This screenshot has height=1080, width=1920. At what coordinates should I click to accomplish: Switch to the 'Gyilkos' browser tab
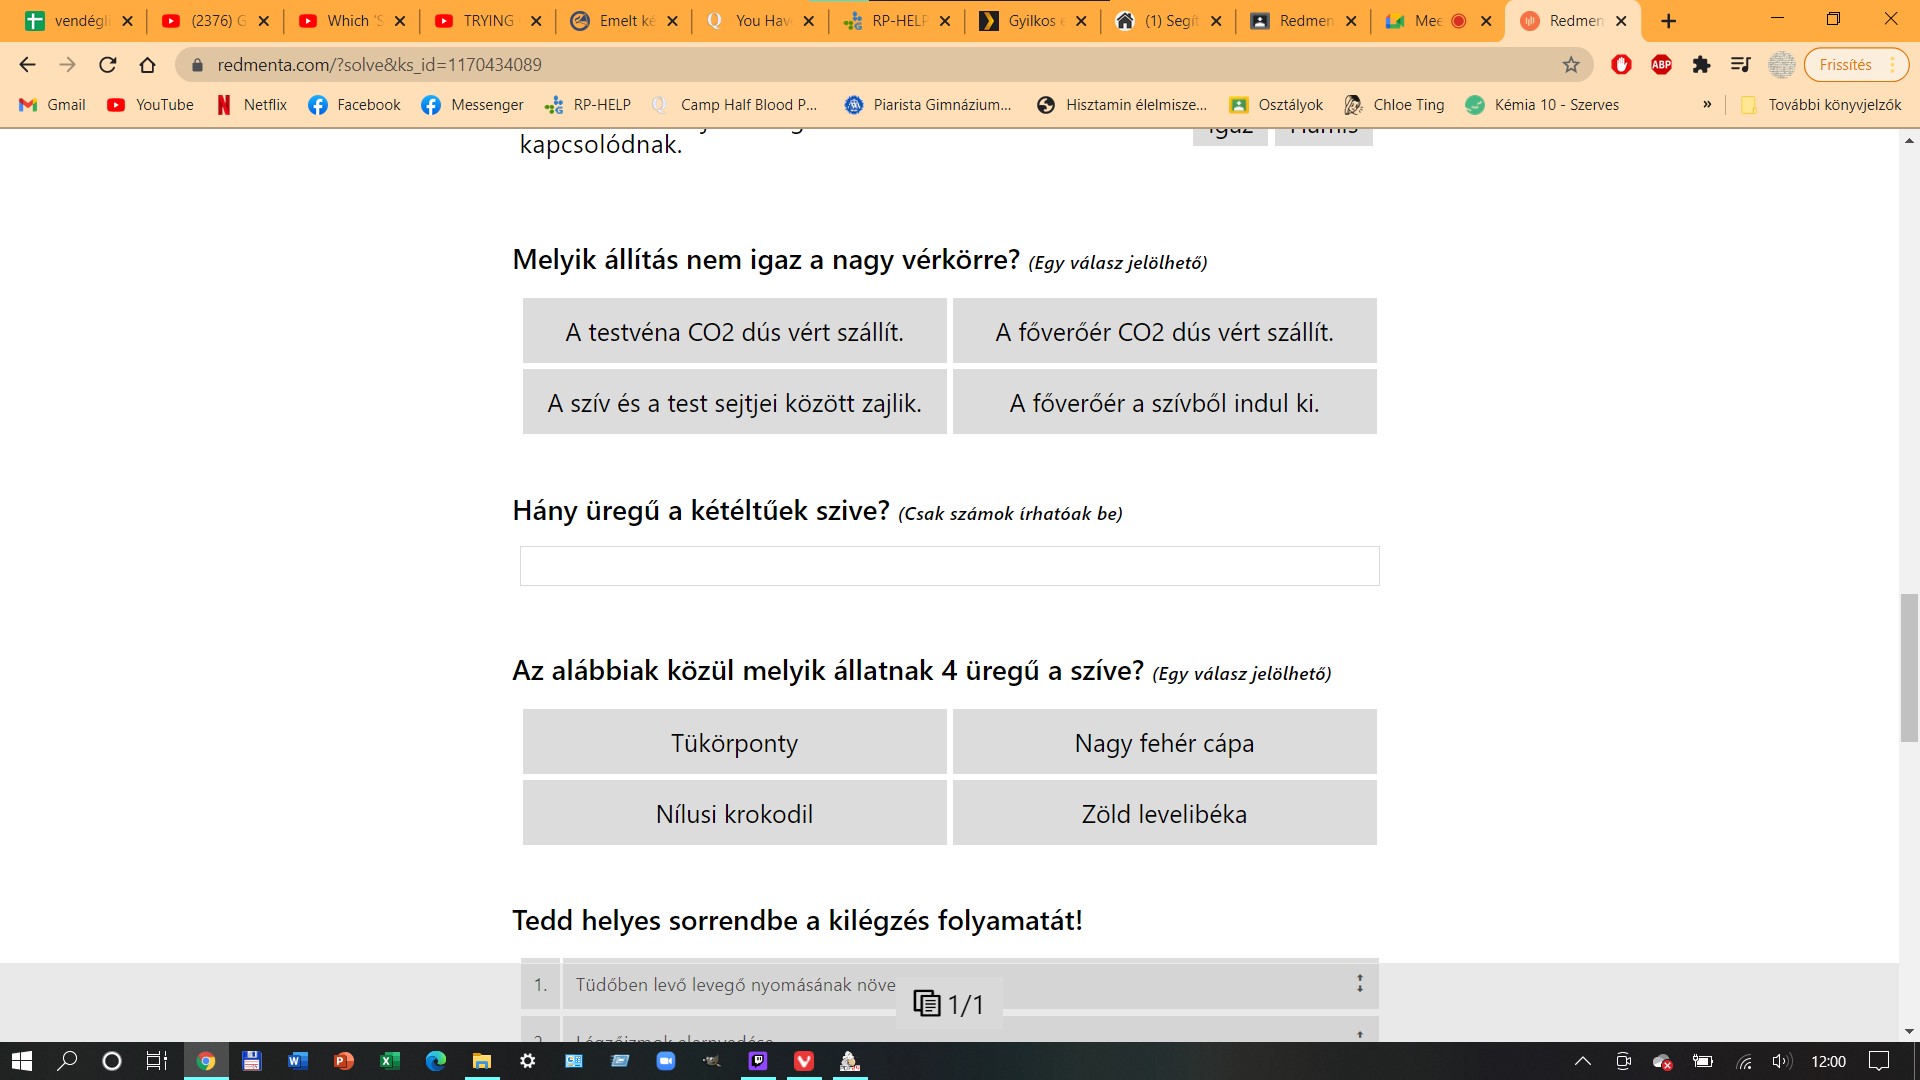pyautogui.click(x=1030, y=21)
